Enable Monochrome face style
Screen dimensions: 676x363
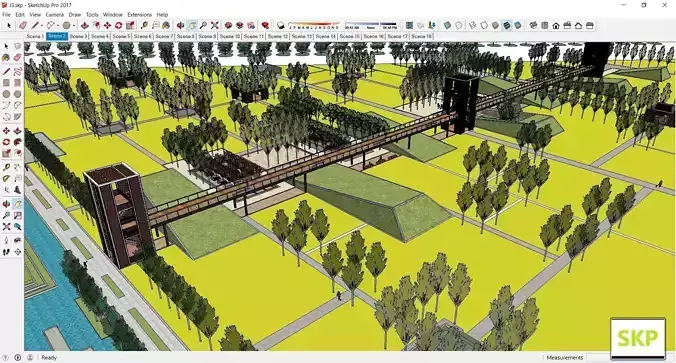[x=518, y=25]
